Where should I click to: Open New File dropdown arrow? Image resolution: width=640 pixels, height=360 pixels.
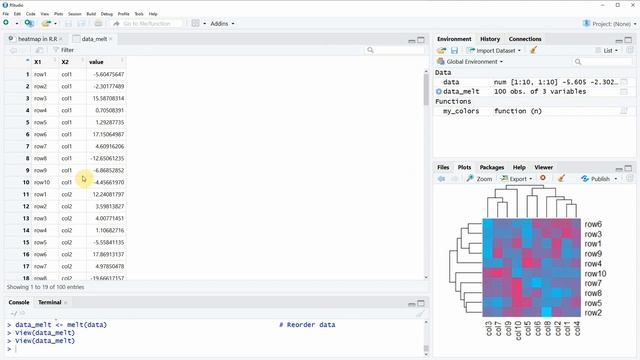coord(17,24)
